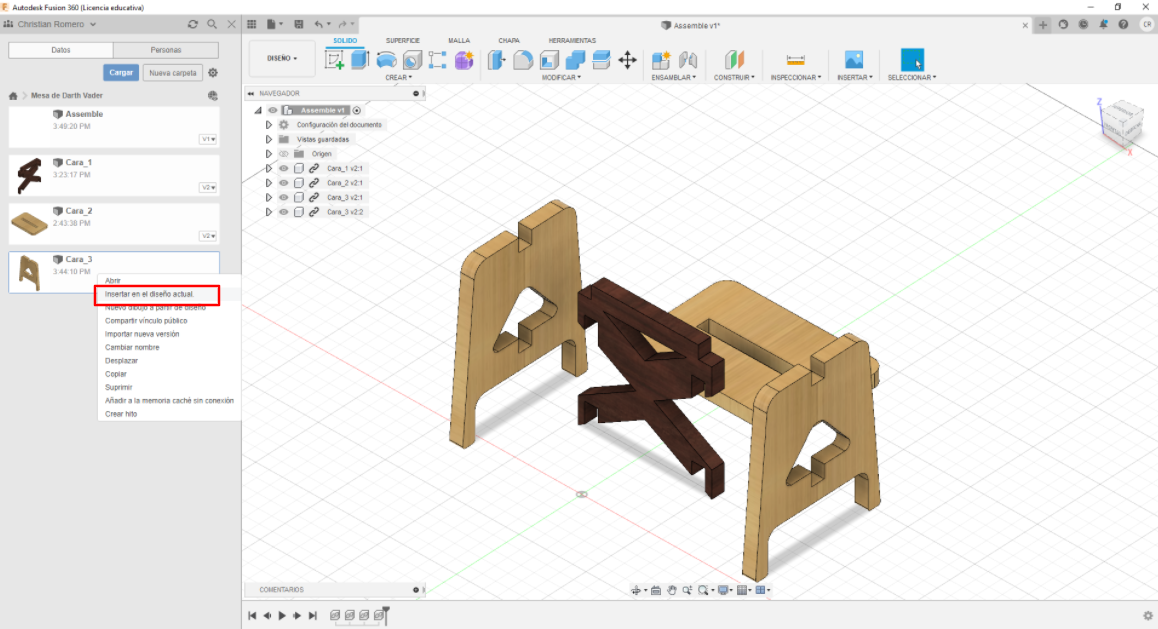
Task: Click the New Component icon
Action: (661, 60)
